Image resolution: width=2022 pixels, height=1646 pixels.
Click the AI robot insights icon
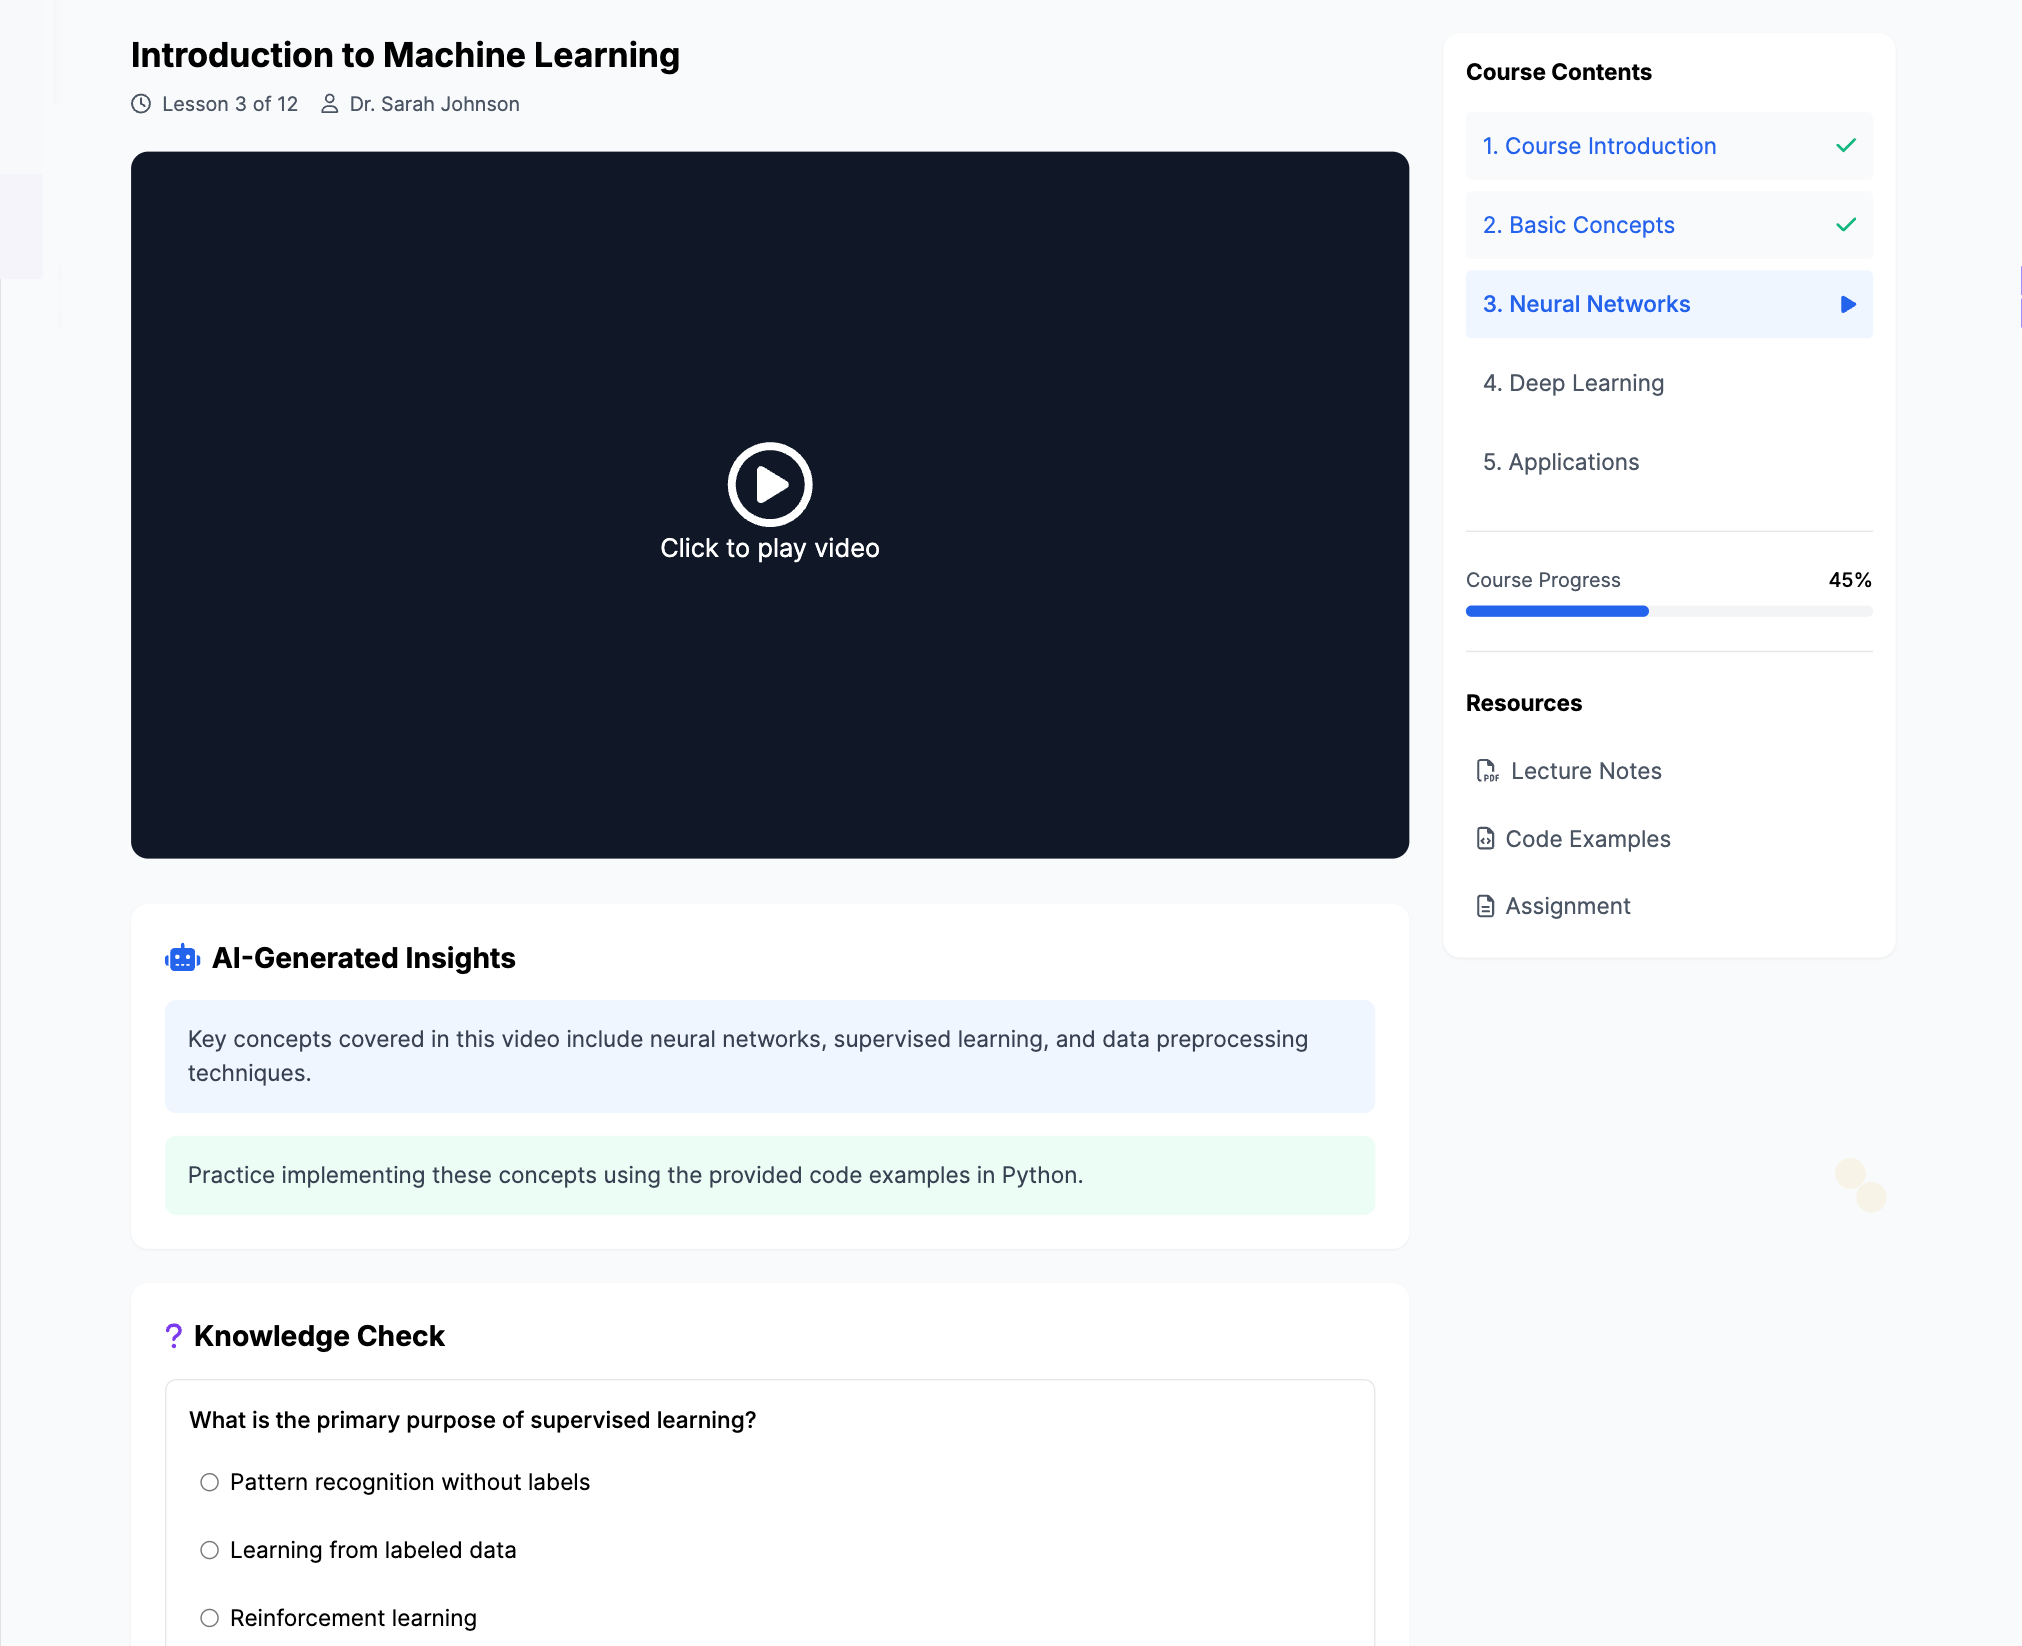(182, 958)
